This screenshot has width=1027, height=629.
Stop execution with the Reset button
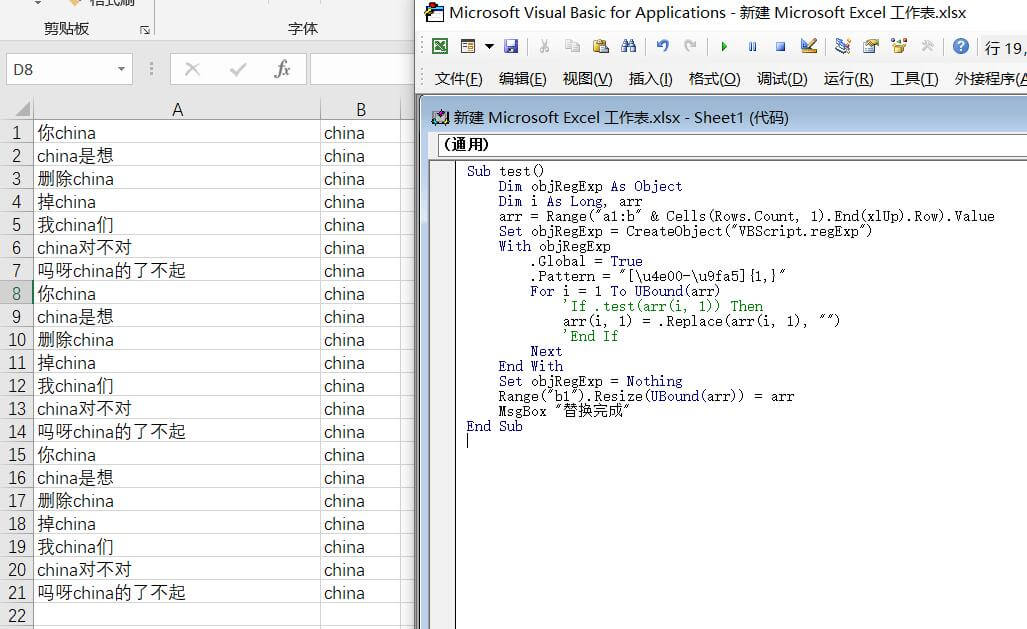click(x=780, y=46)
